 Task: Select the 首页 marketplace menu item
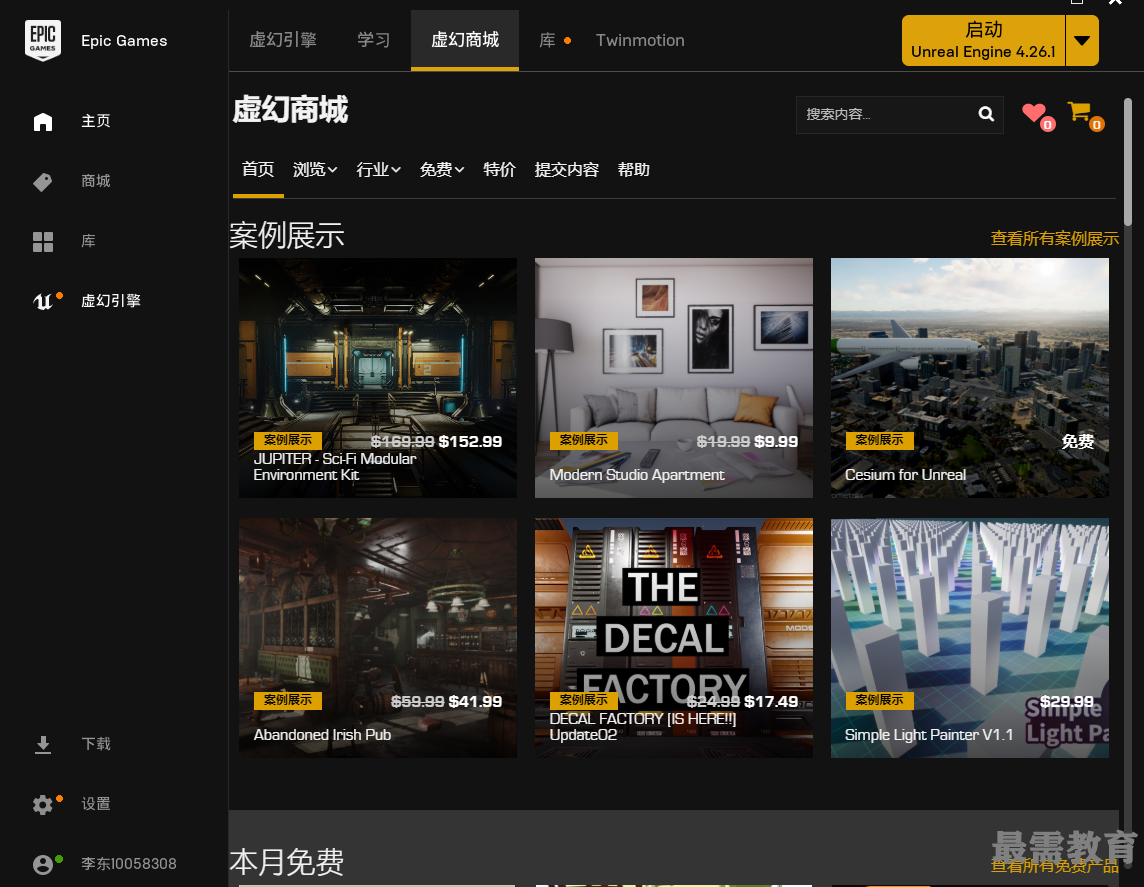[x=258, y=170]
